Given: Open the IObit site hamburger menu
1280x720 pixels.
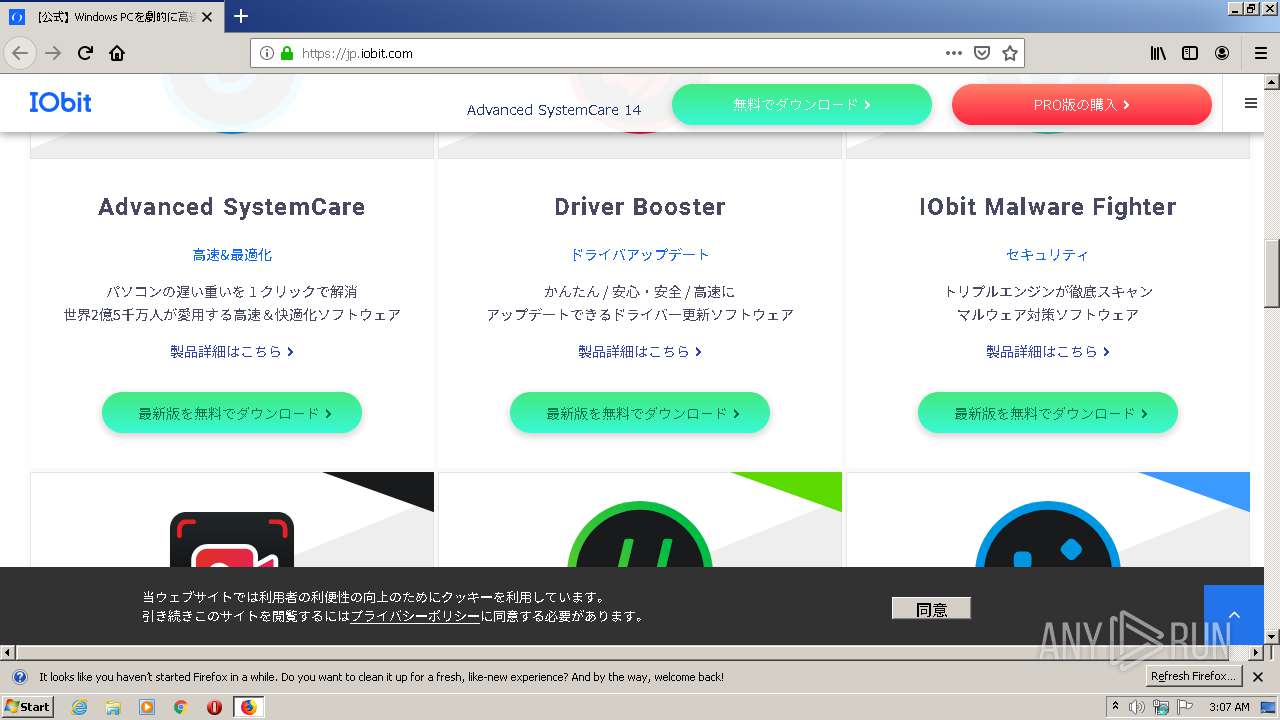Looking at the screenshot, I should (1250, 103).
